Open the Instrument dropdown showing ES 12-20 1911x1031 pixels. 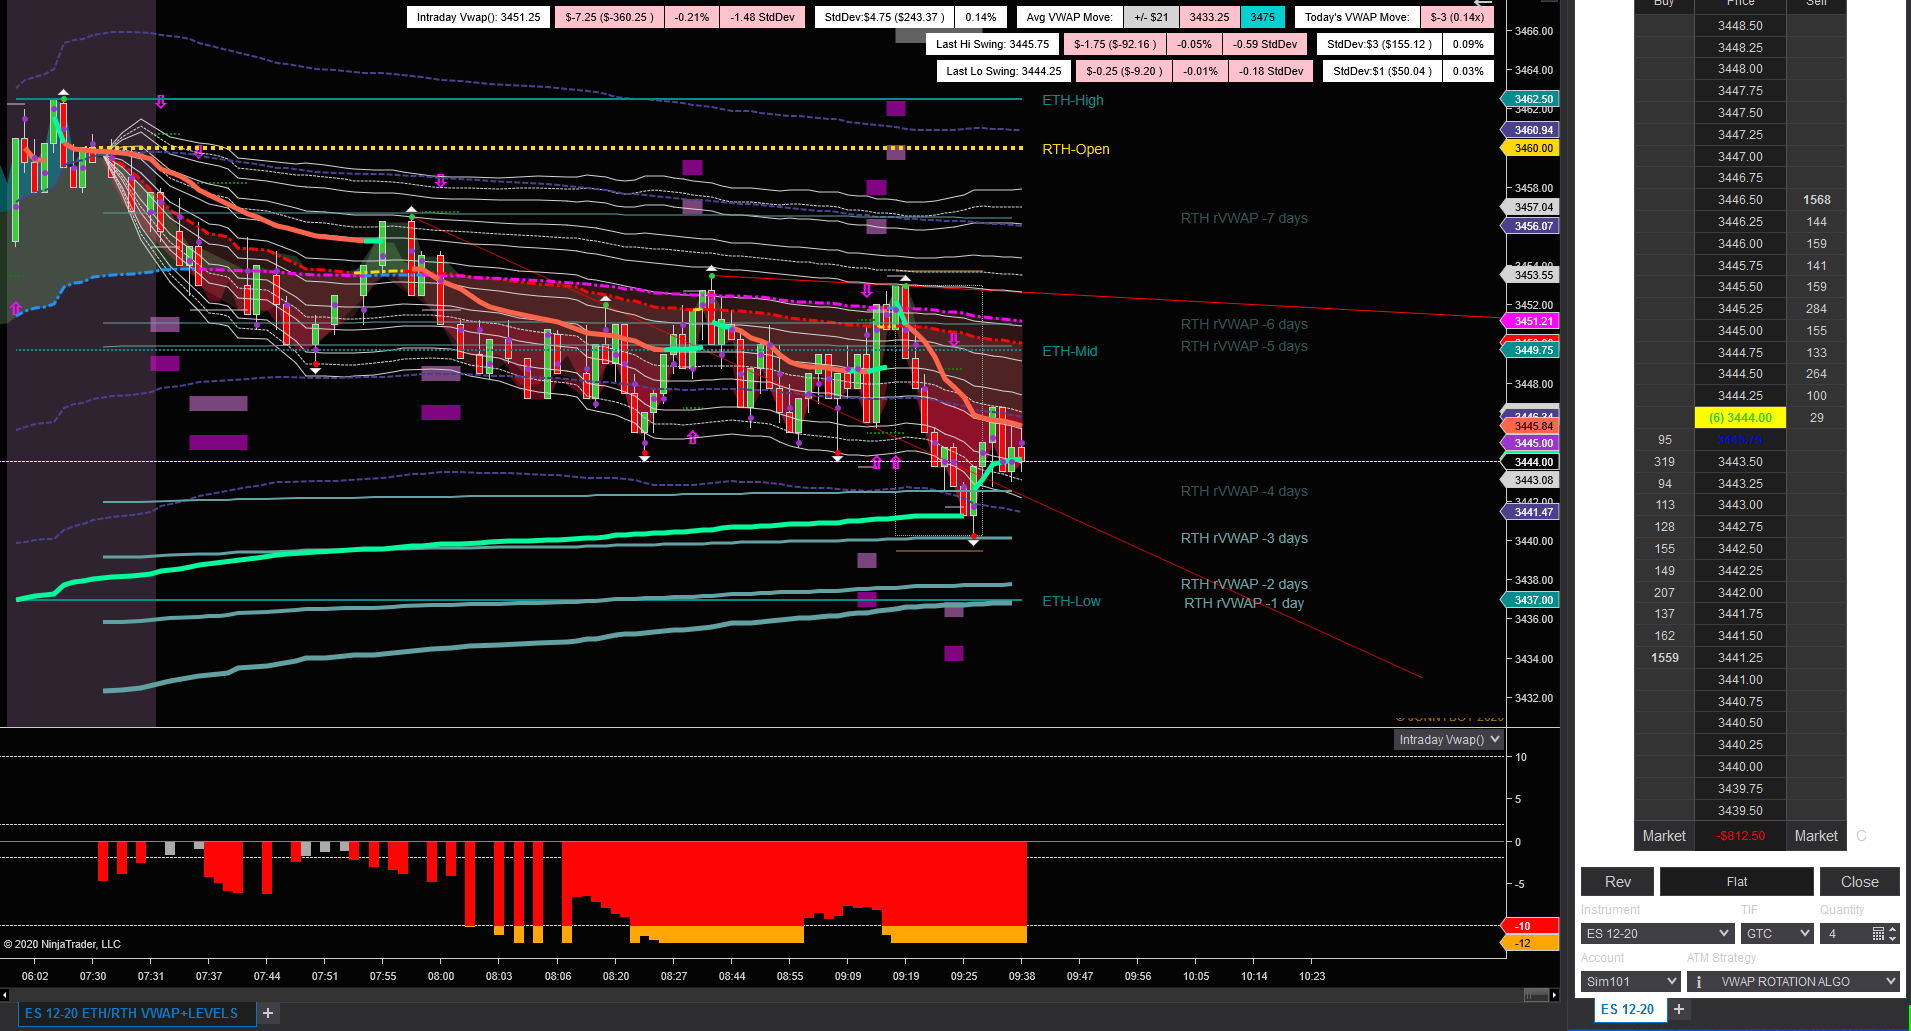click(x=1657, y=933)
